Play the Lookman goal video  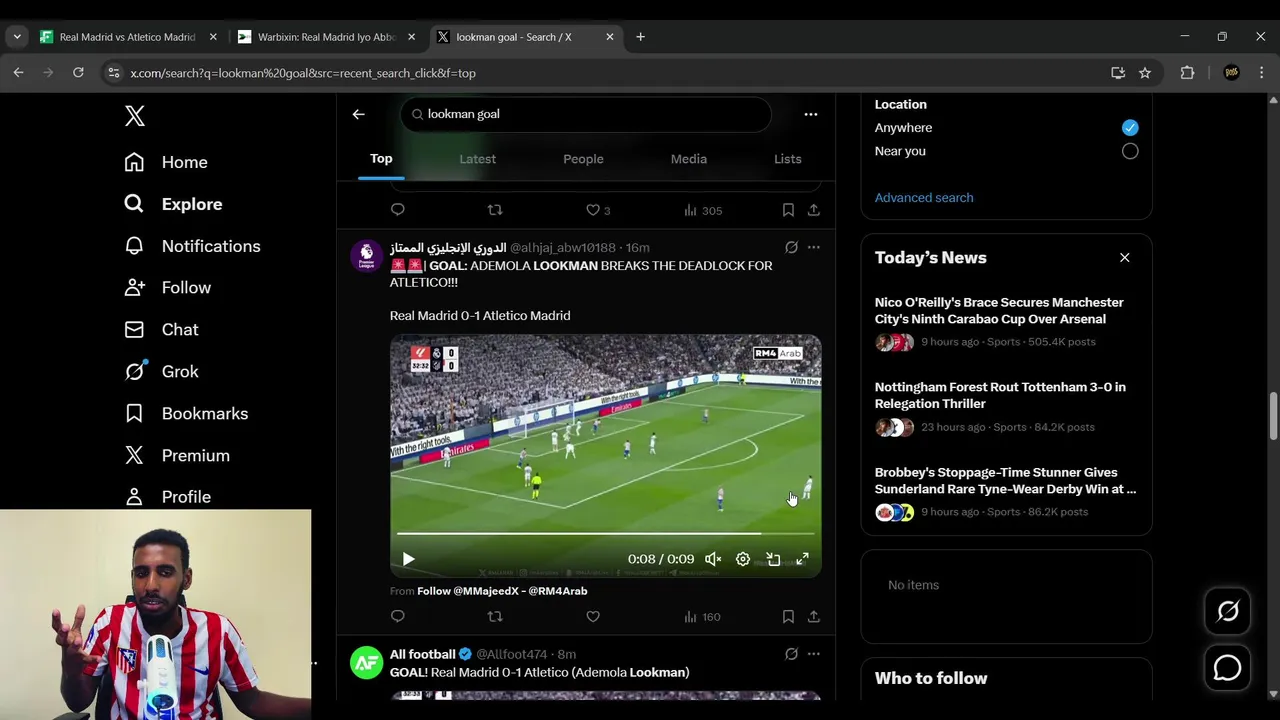tap(408, 559)
